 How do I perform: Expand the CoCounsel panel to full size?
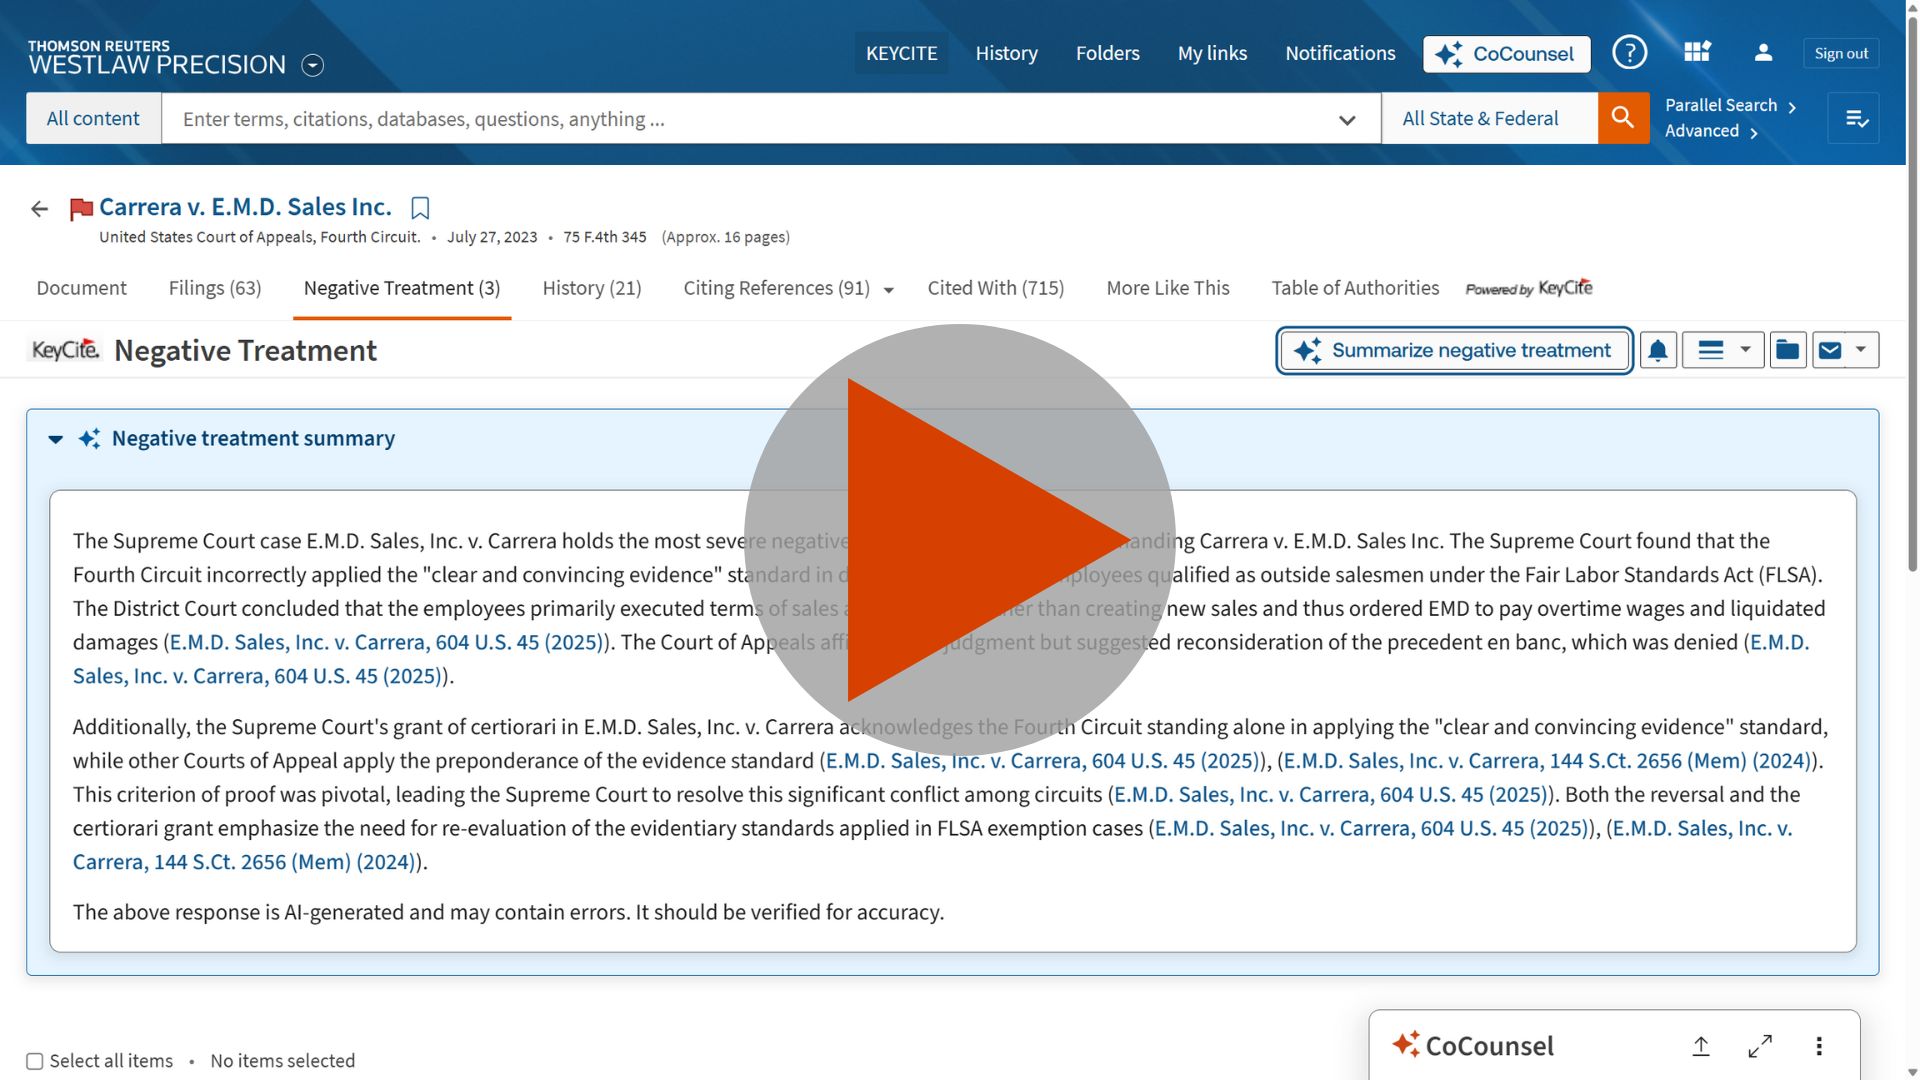[1760, 1046]
